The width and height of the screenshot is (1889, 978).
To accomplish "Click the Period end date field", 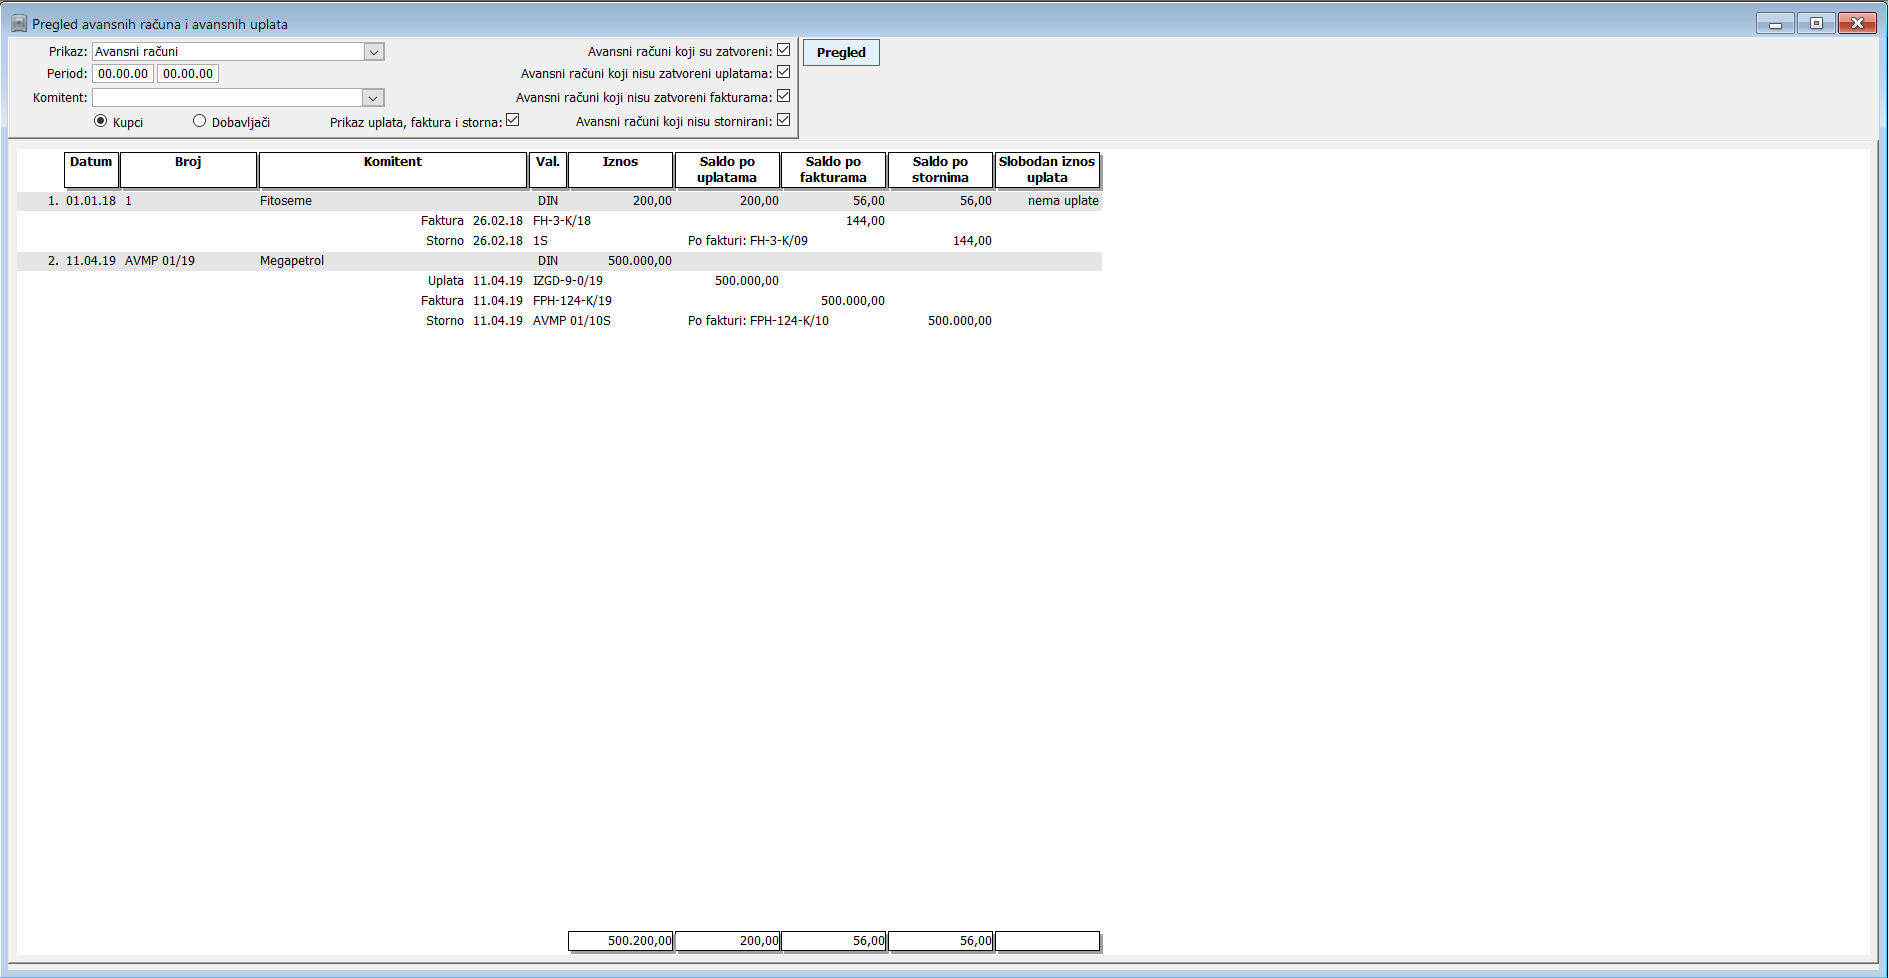I will point(188,74).
